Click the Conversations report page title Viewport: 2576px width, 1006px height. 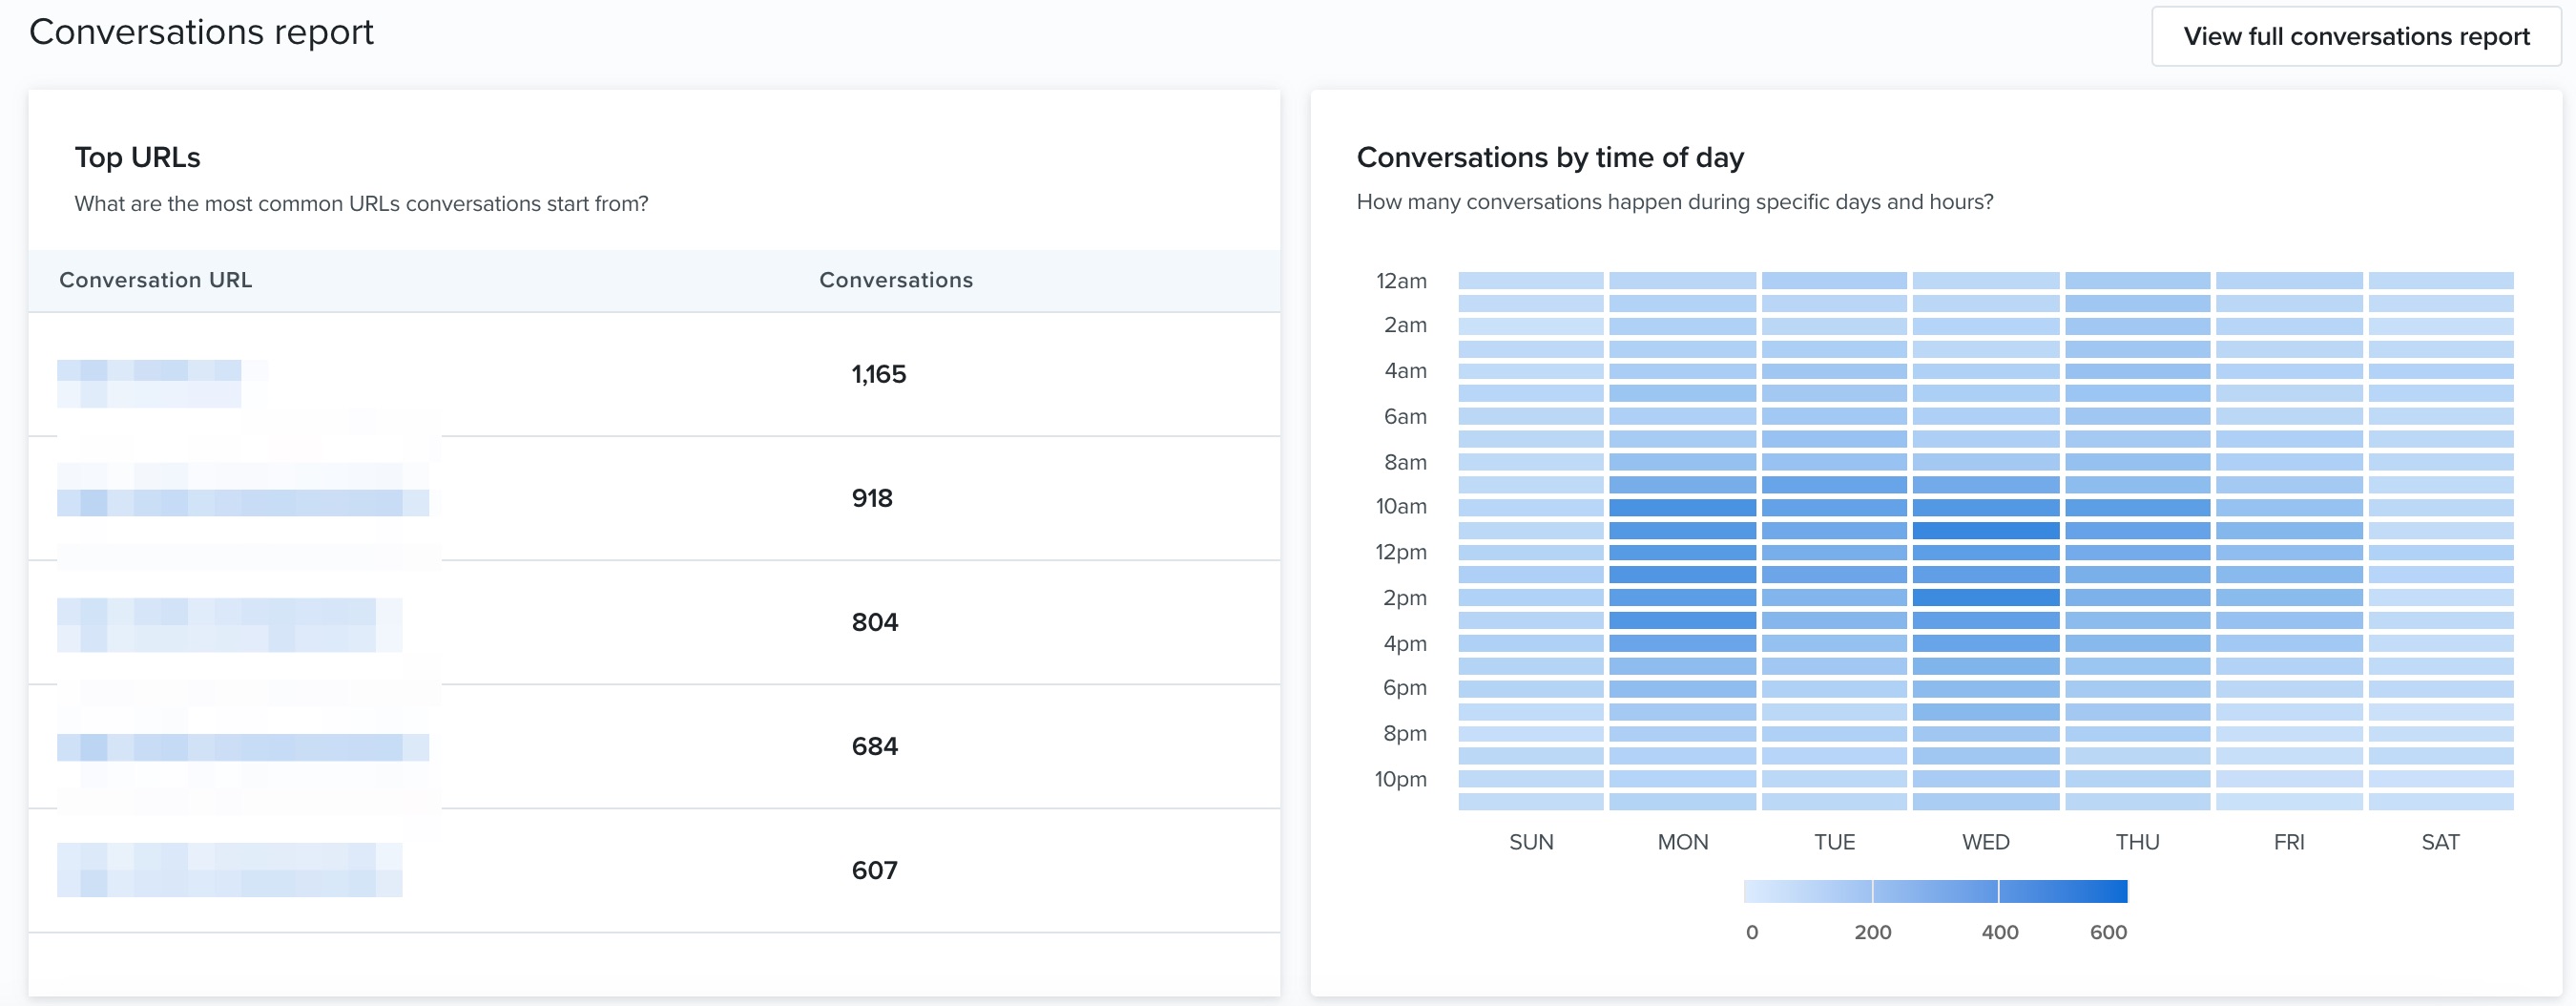pos(201,32)
